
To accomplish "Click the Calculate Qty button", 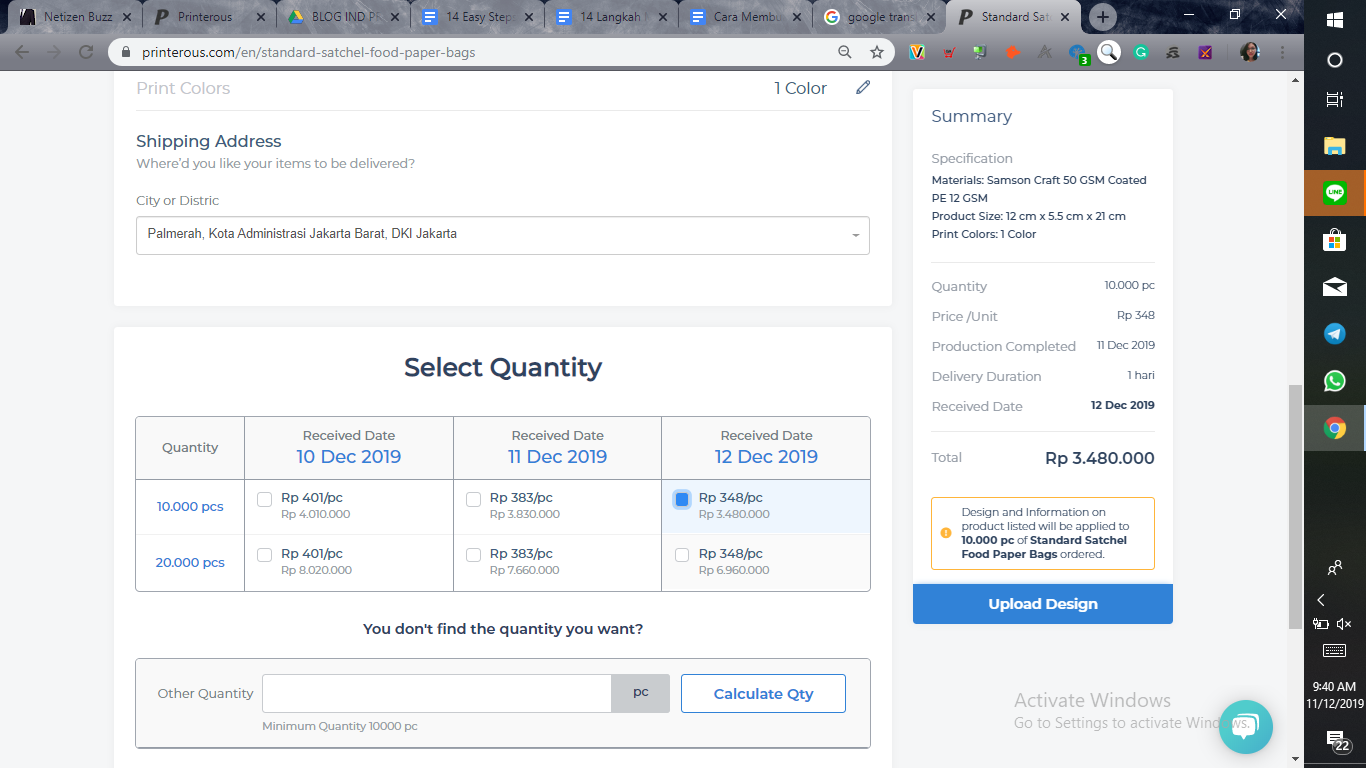I will point(763,694).
